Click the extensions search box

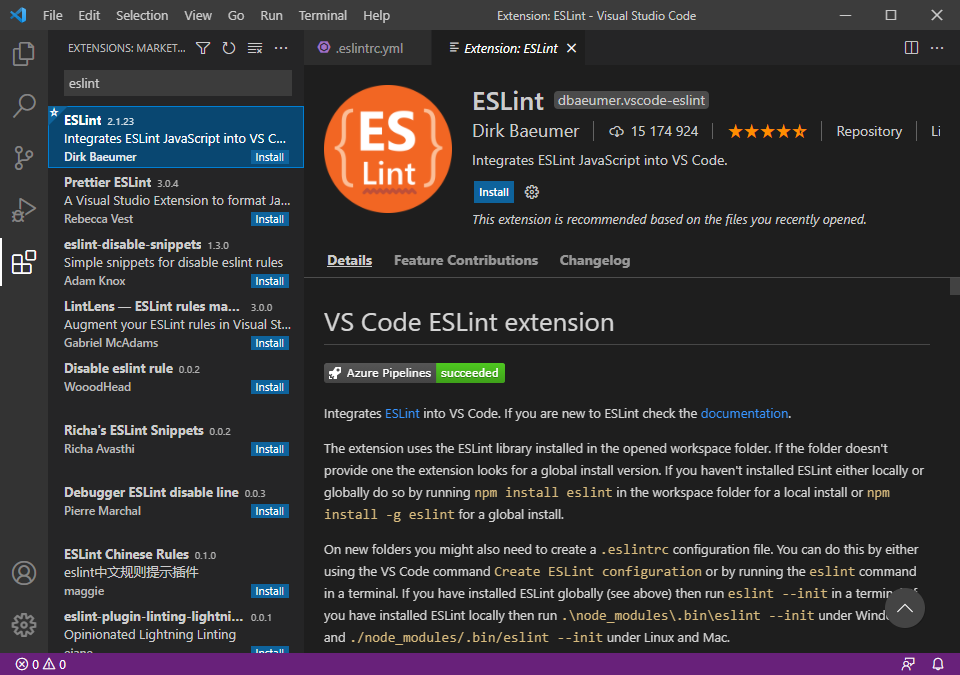click(x=178, y=83)
